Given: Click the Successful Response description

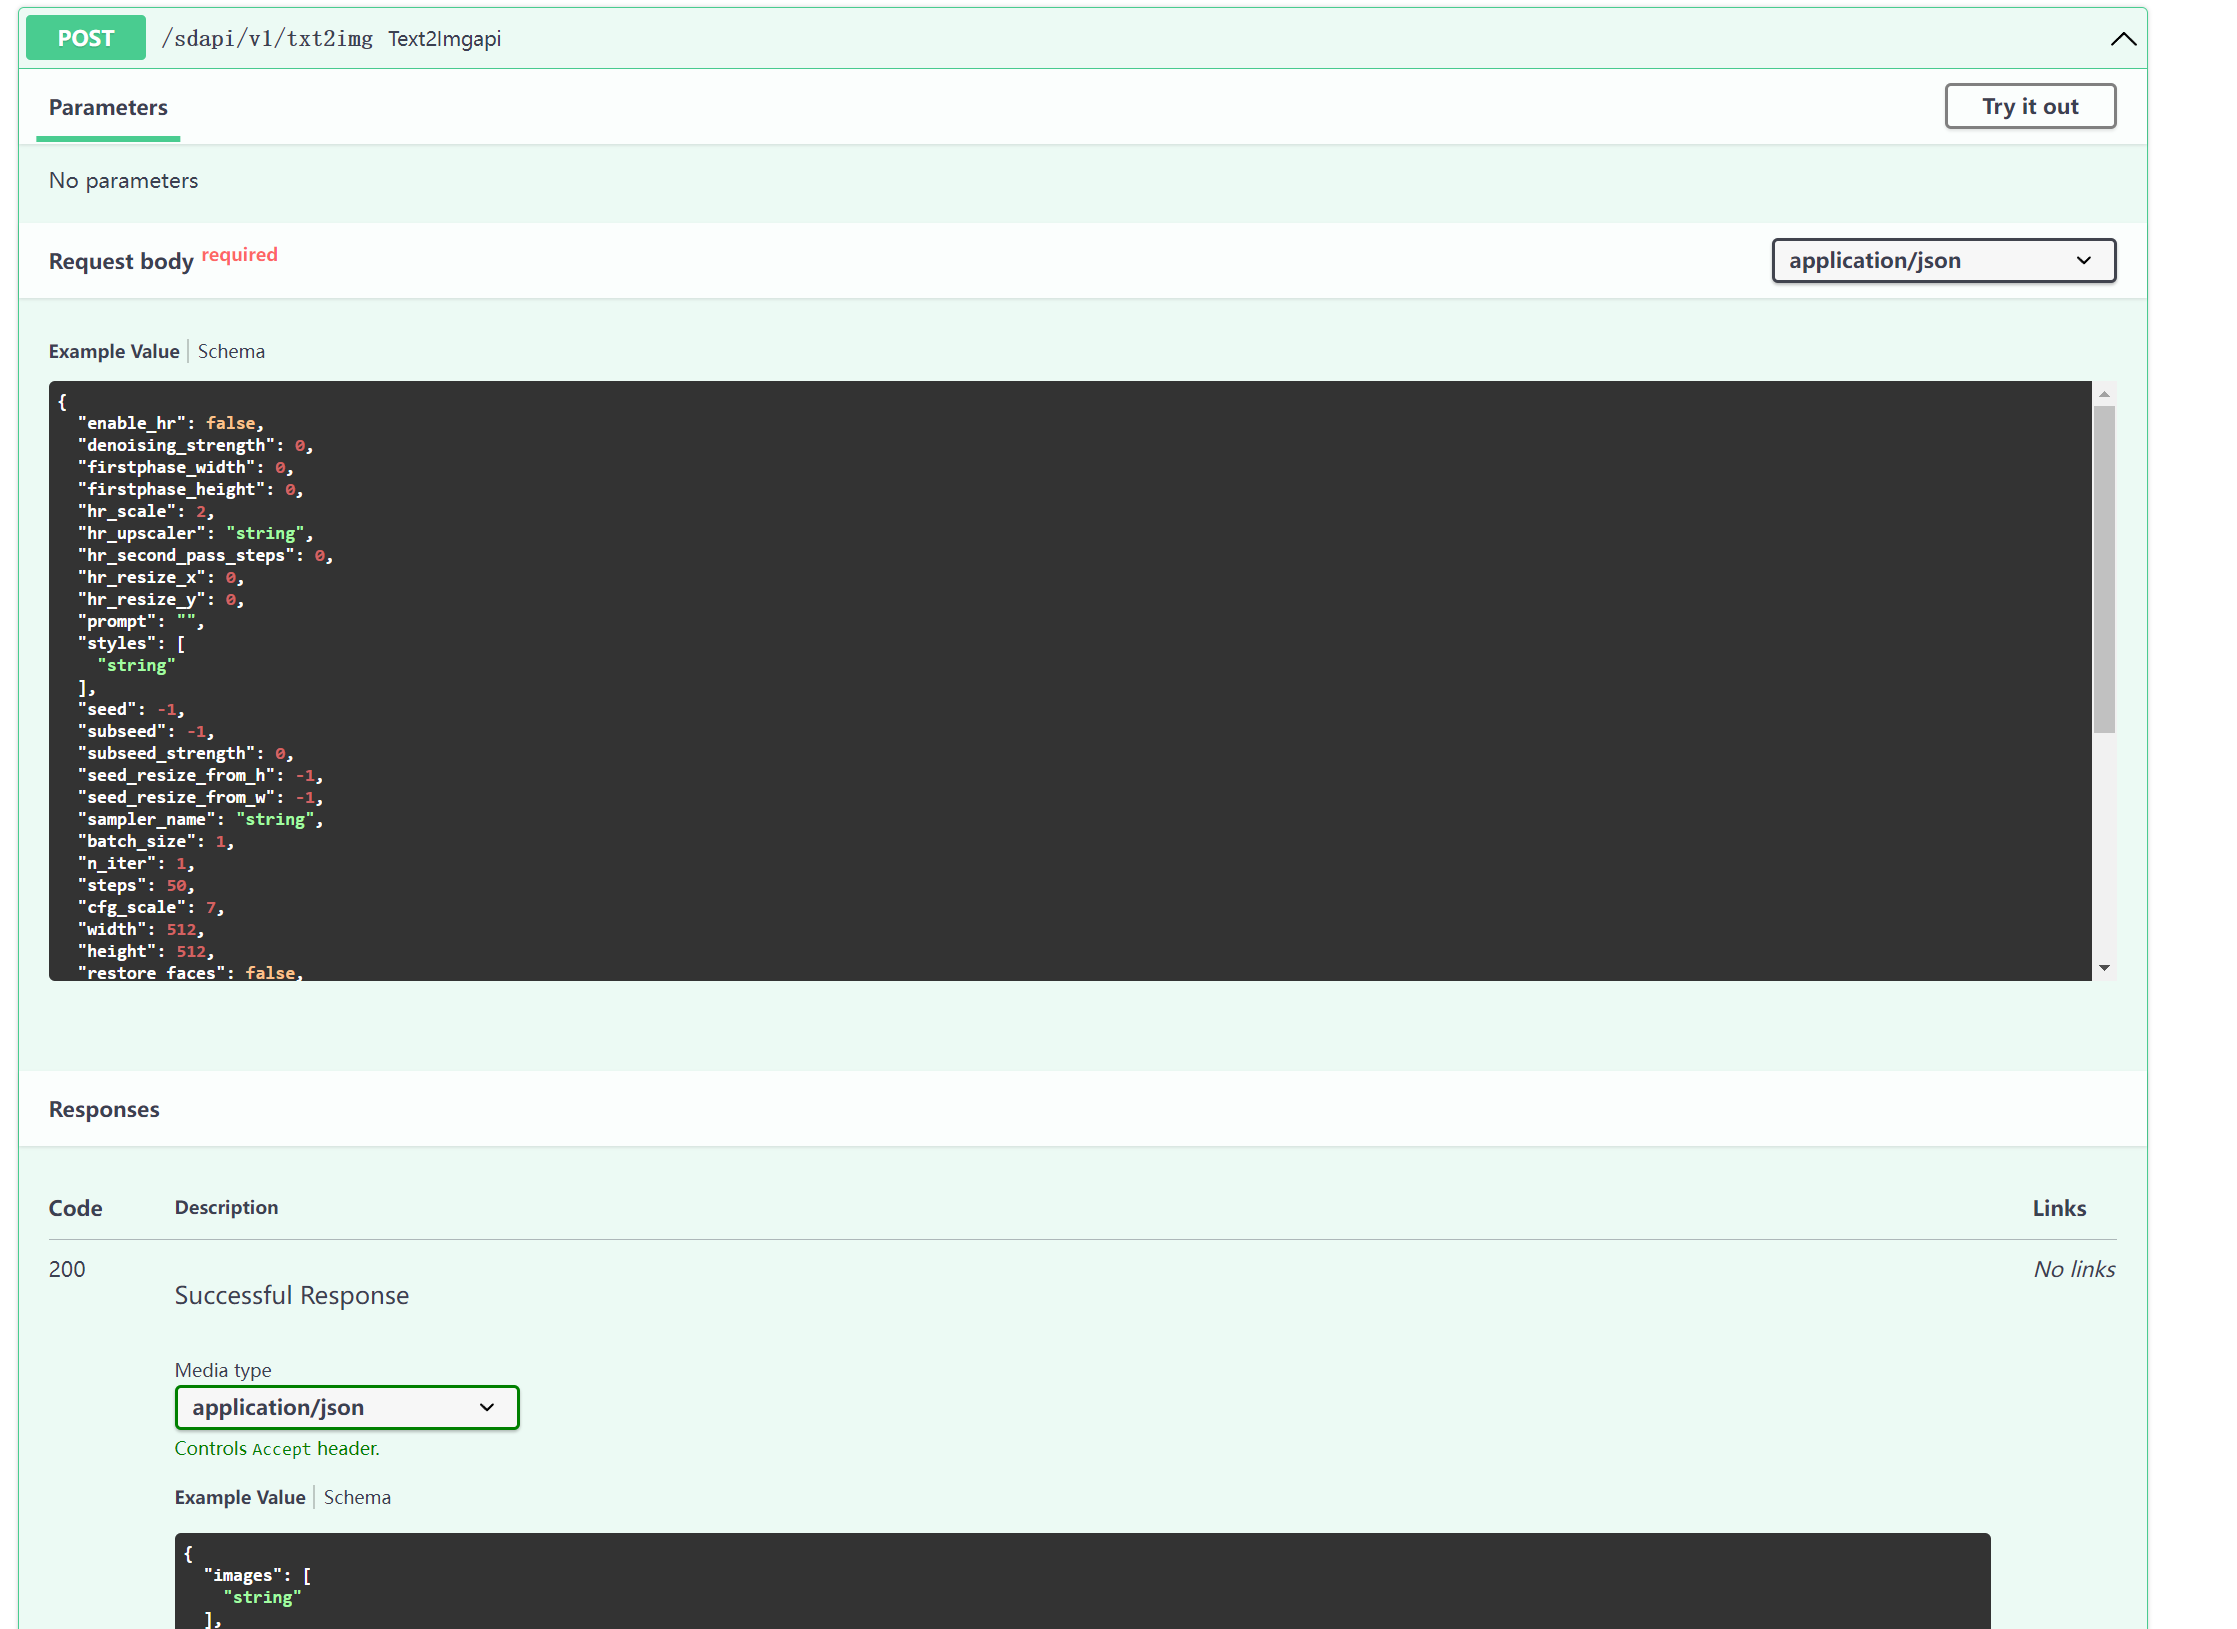Looking at the screenshot, I should pos(292,1296).
